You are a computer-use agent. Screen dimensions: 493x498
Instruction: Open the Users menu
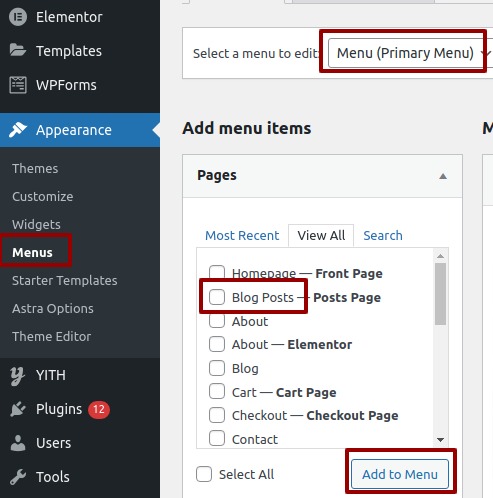[x=80, y=443]
